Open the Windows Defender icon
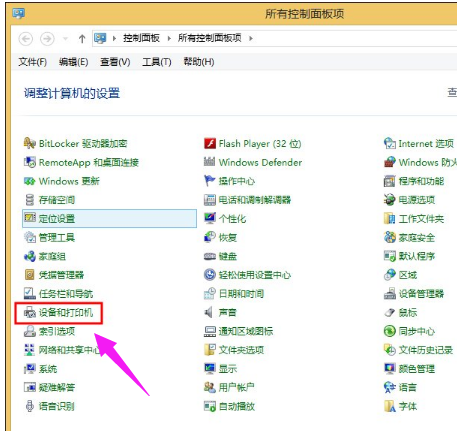Viewport: 457px width, 431px height. pos(210,162)
